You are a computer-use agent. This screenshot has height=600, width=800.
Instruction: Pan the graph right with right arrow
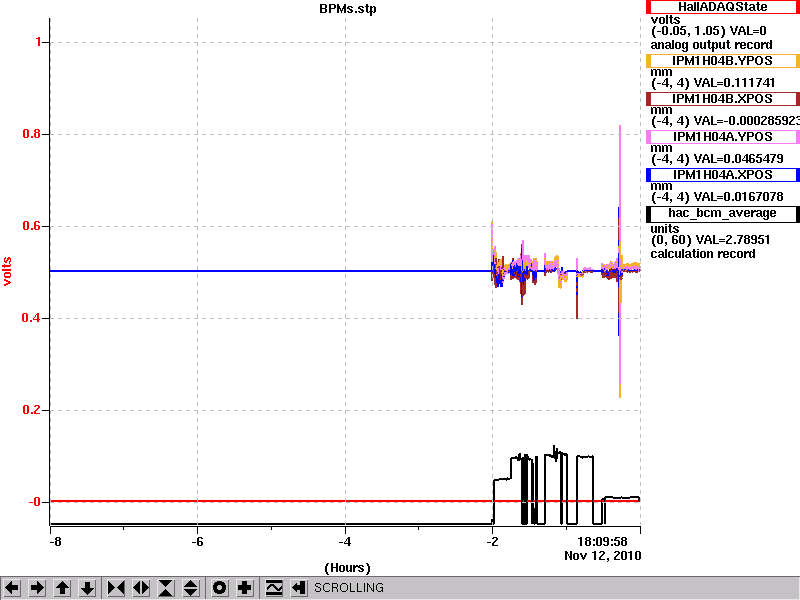click(37, 588)
